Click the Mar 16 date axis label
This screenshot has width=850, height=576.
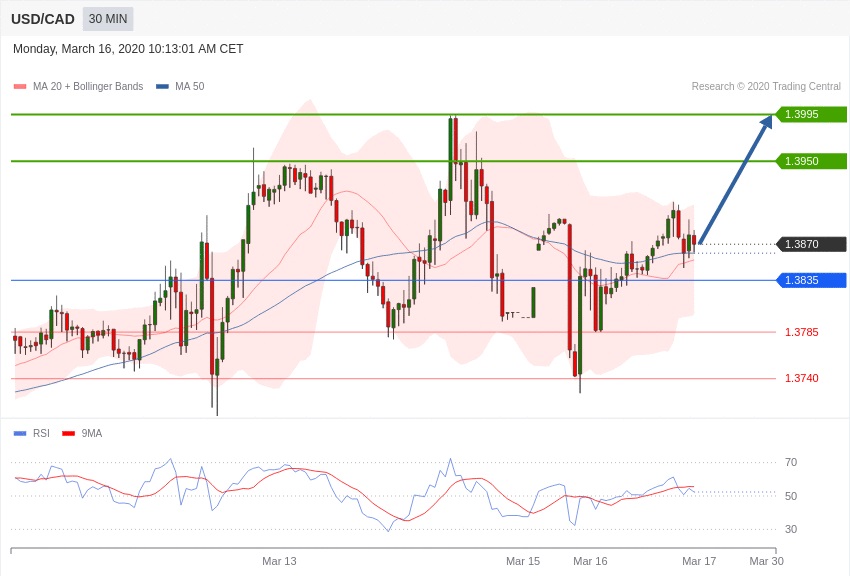[590, 561]
